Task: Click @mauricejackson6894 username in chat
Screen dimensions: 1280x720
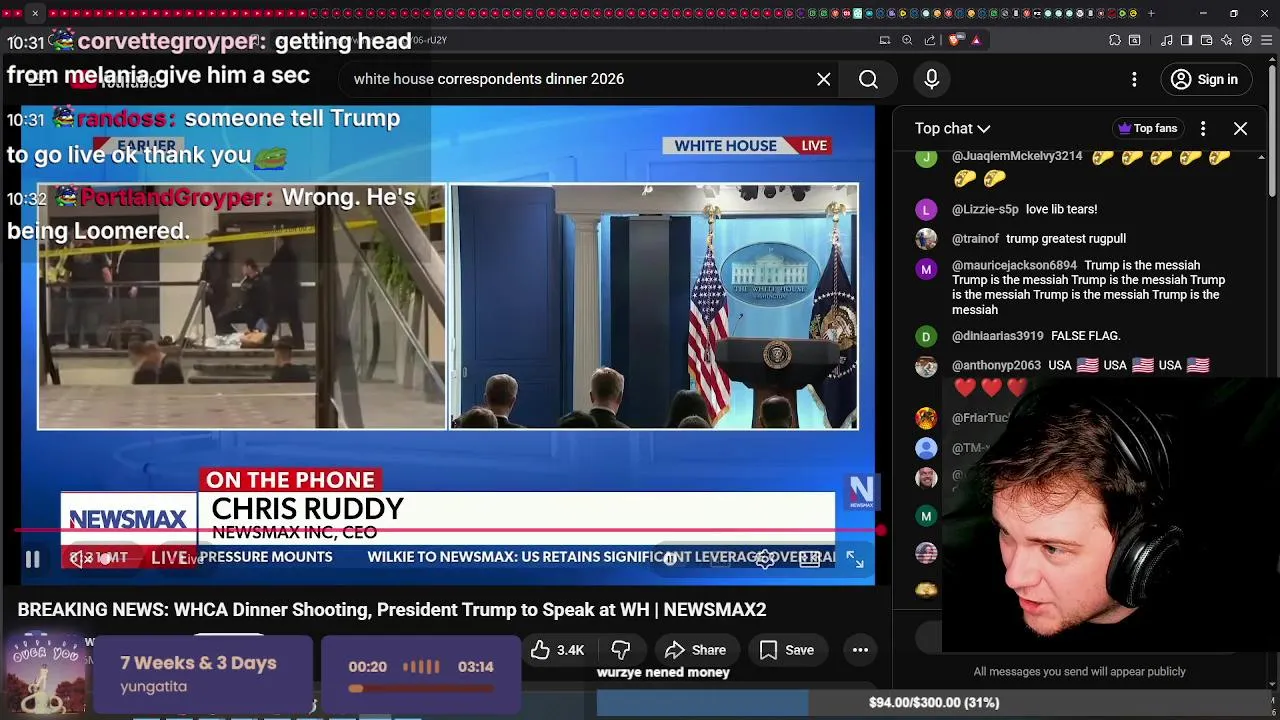Action: coord(1014,266)
